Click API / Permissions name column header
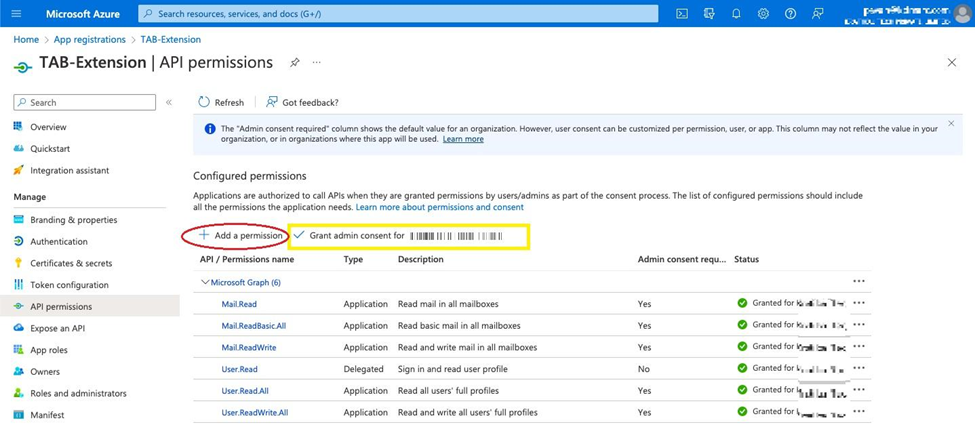This screenshot has width=975, height=431. (247, 259)
